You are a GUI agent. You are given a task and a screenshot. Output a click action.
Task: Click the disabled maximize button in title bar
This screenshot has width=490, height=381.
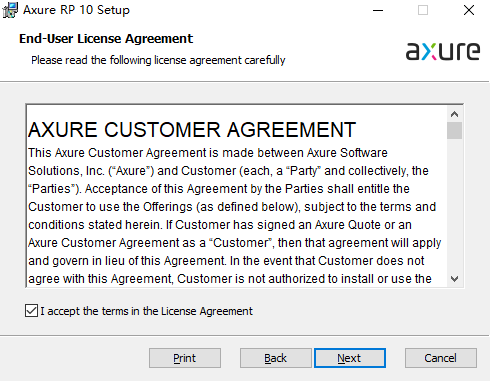pyautogui.click(x=423, y=10)
